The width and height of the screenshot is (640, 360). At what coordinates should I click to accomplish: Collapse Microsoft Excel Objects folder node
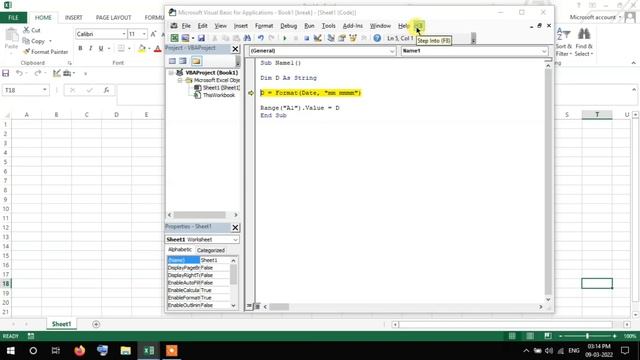coord(180,80)
